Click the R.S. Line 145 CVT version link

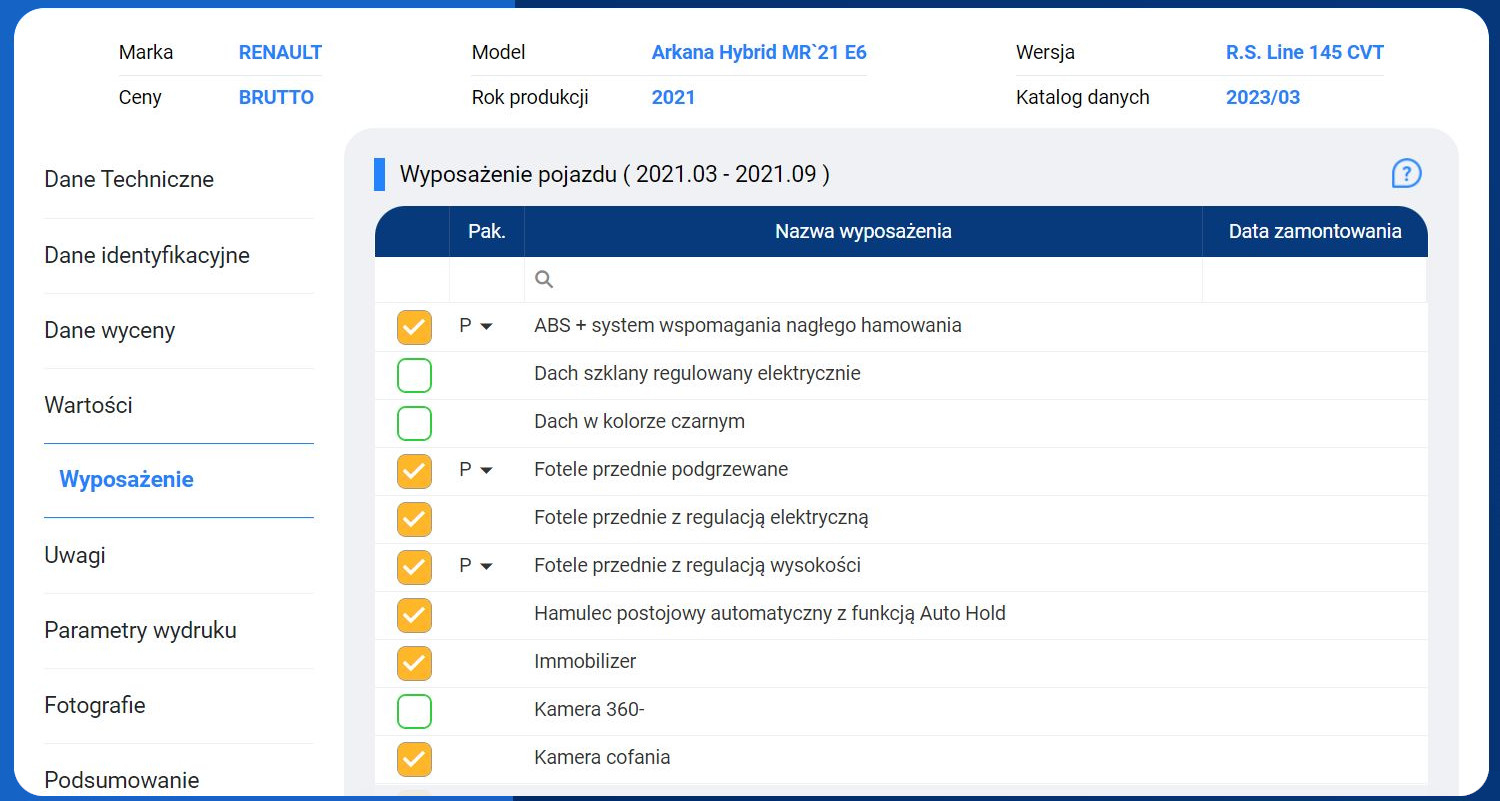tap(1304, 53)
